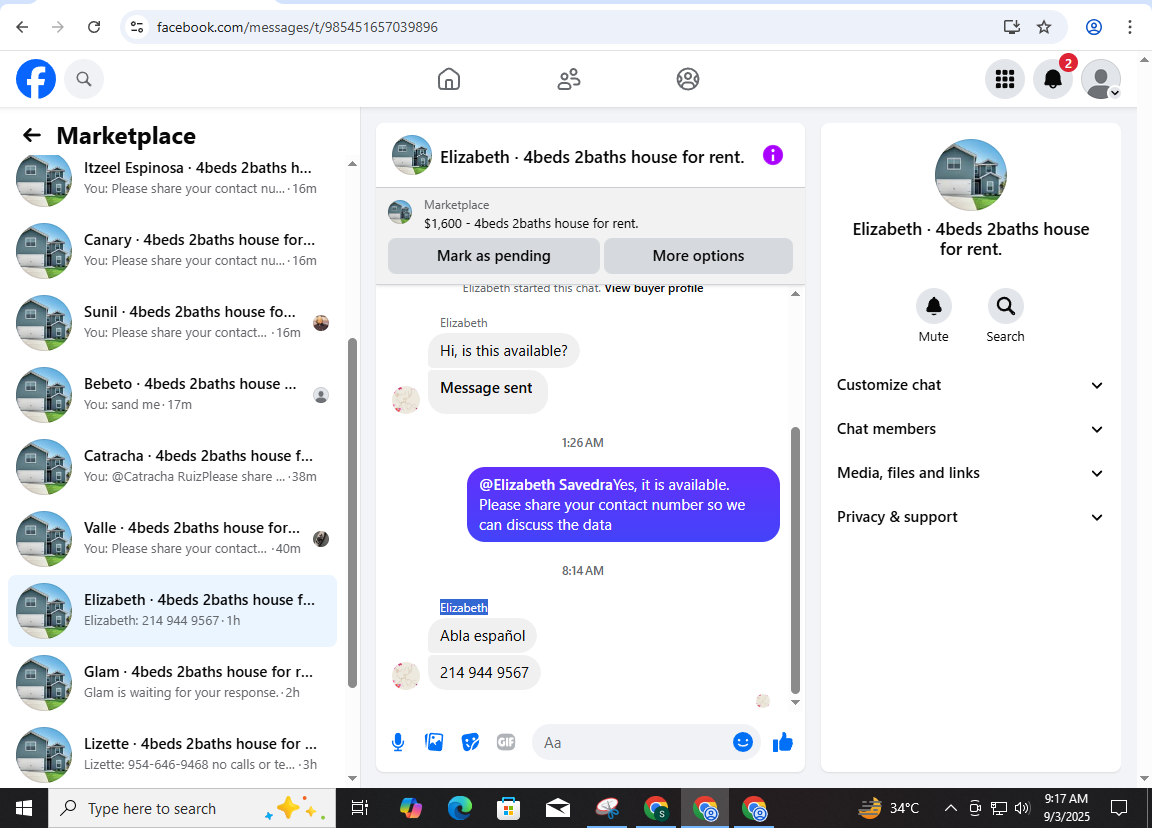Screen dimensions: 1152x828
Task: Click the large listing photo in right panel
Action: point(971,176)
